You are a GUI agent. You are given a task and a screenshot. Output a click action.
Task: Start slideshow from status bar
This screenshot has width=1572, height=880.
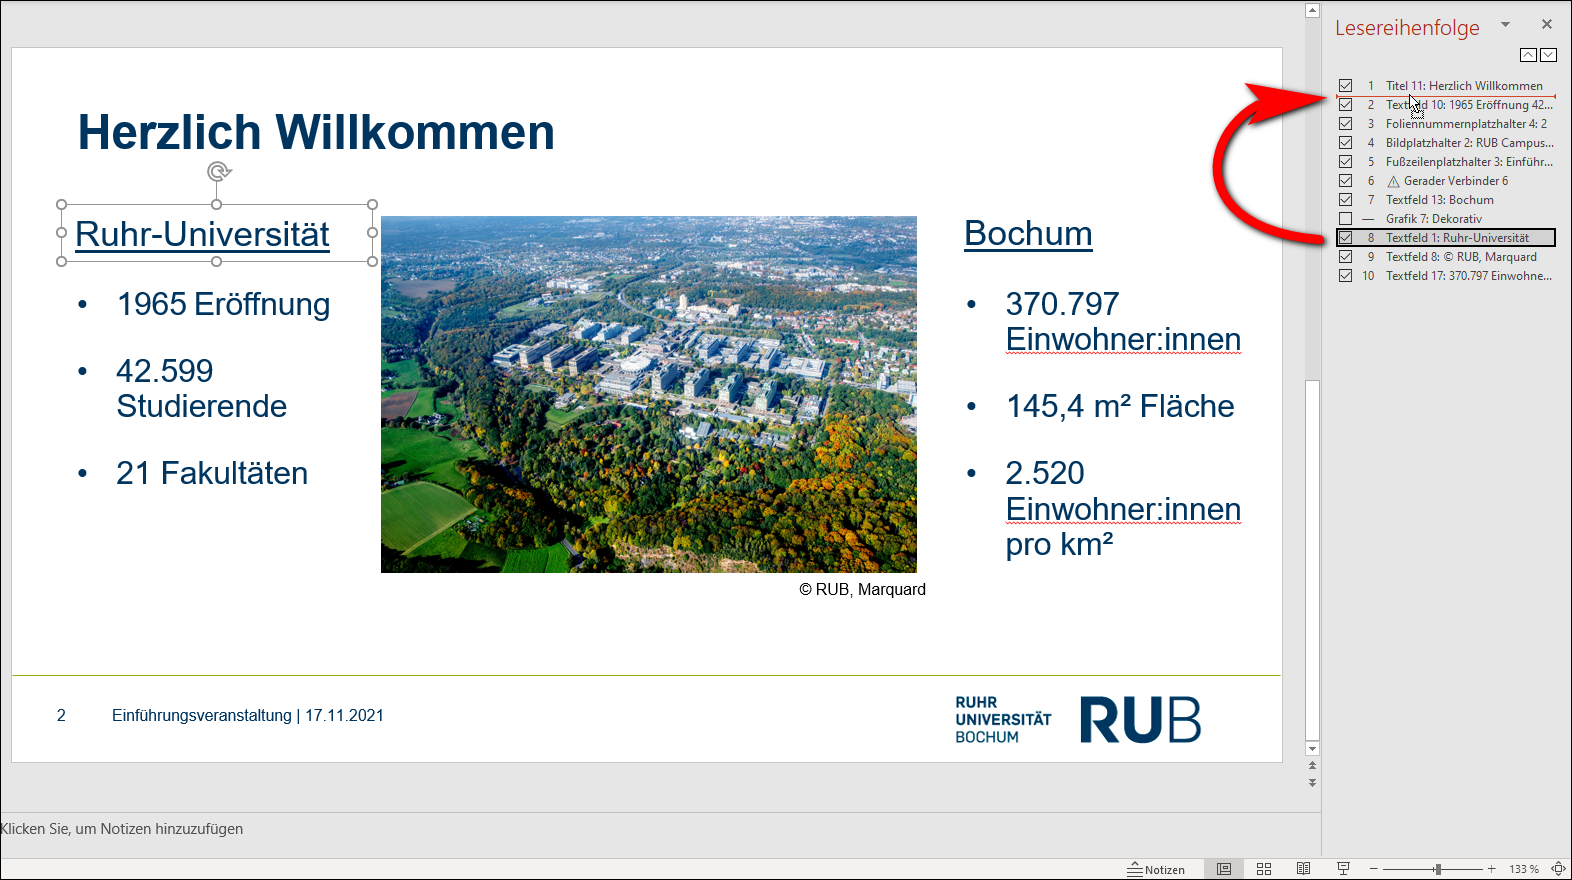pyautogui.click(x=1343, y=869)
